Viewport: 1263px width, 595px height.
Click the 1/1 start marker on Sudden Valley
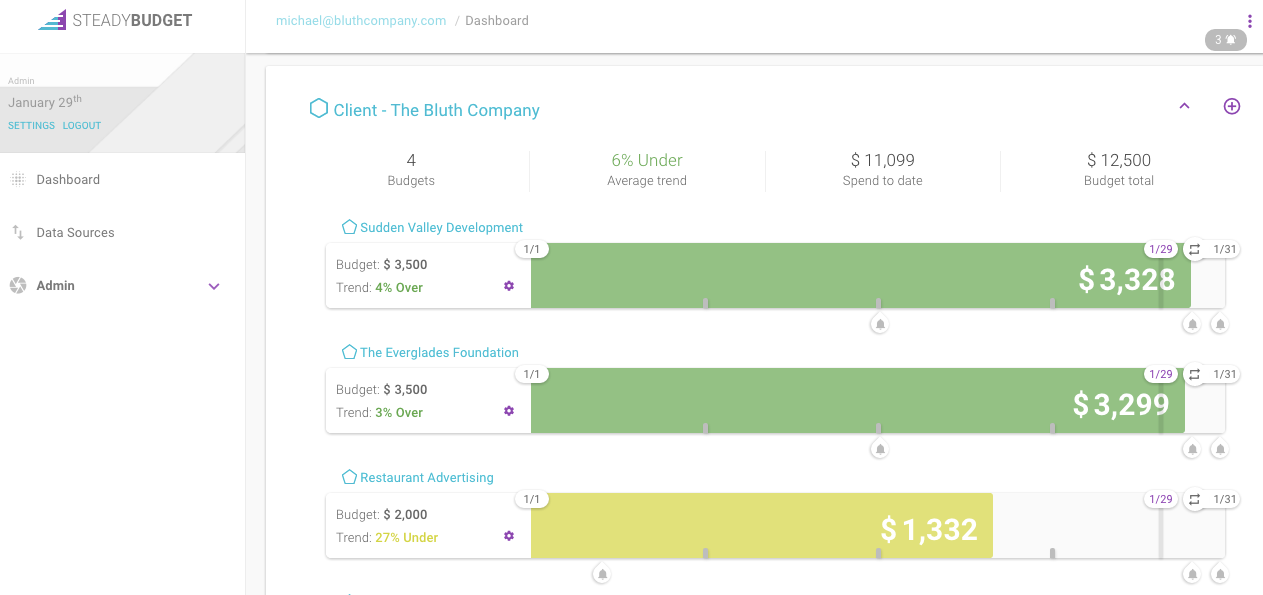[532, 249]
